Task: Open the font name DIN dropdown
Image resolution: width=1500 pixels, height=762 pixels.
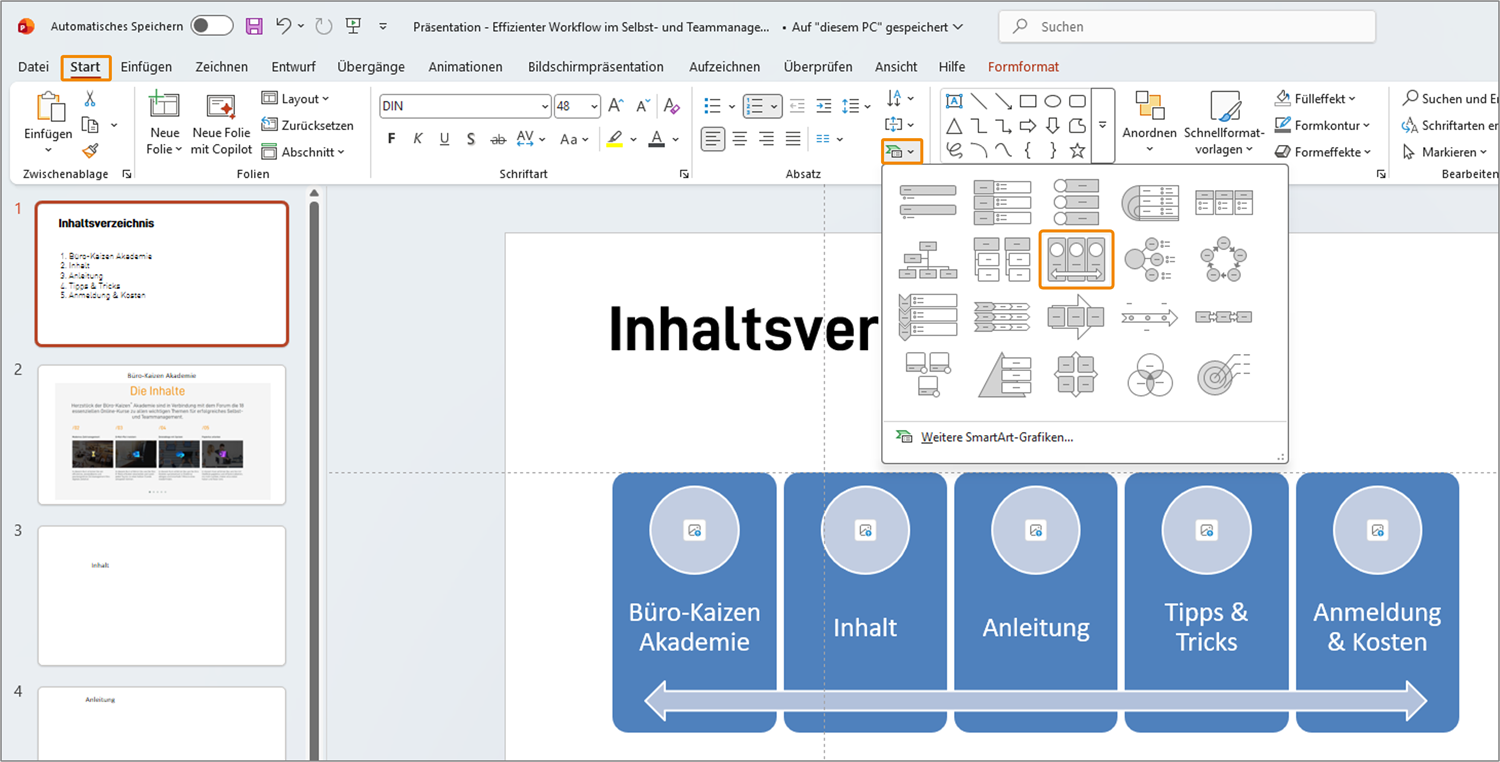Action: point(545,106)
